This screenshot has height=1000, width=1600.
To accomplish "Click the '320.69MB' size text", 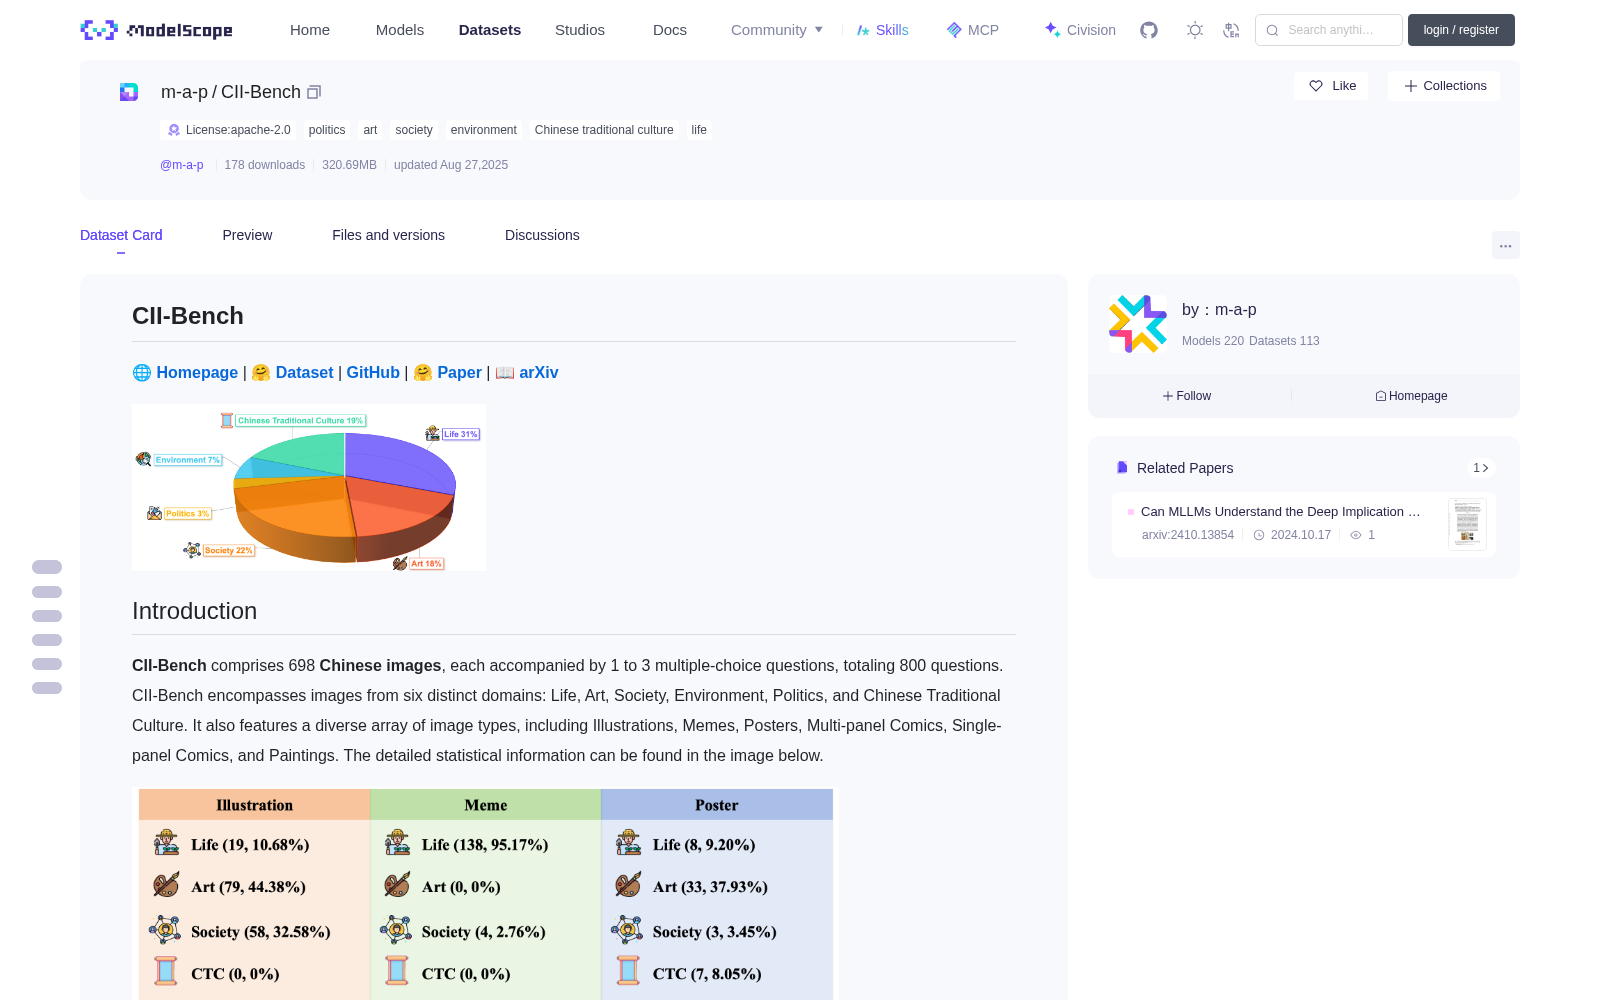I will tap(349, 165).
